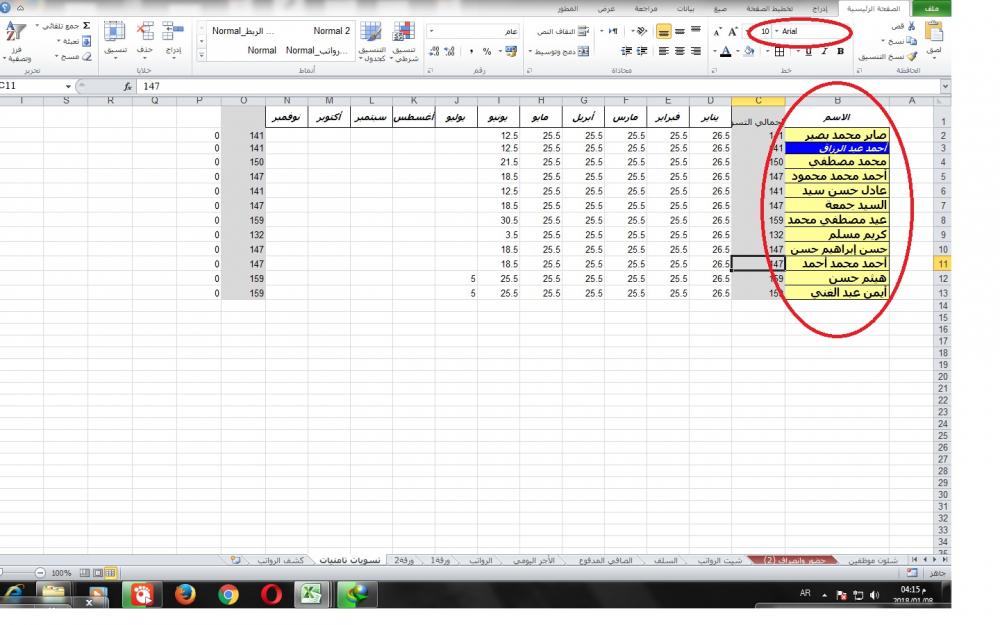Align cell text to the left

664,51
